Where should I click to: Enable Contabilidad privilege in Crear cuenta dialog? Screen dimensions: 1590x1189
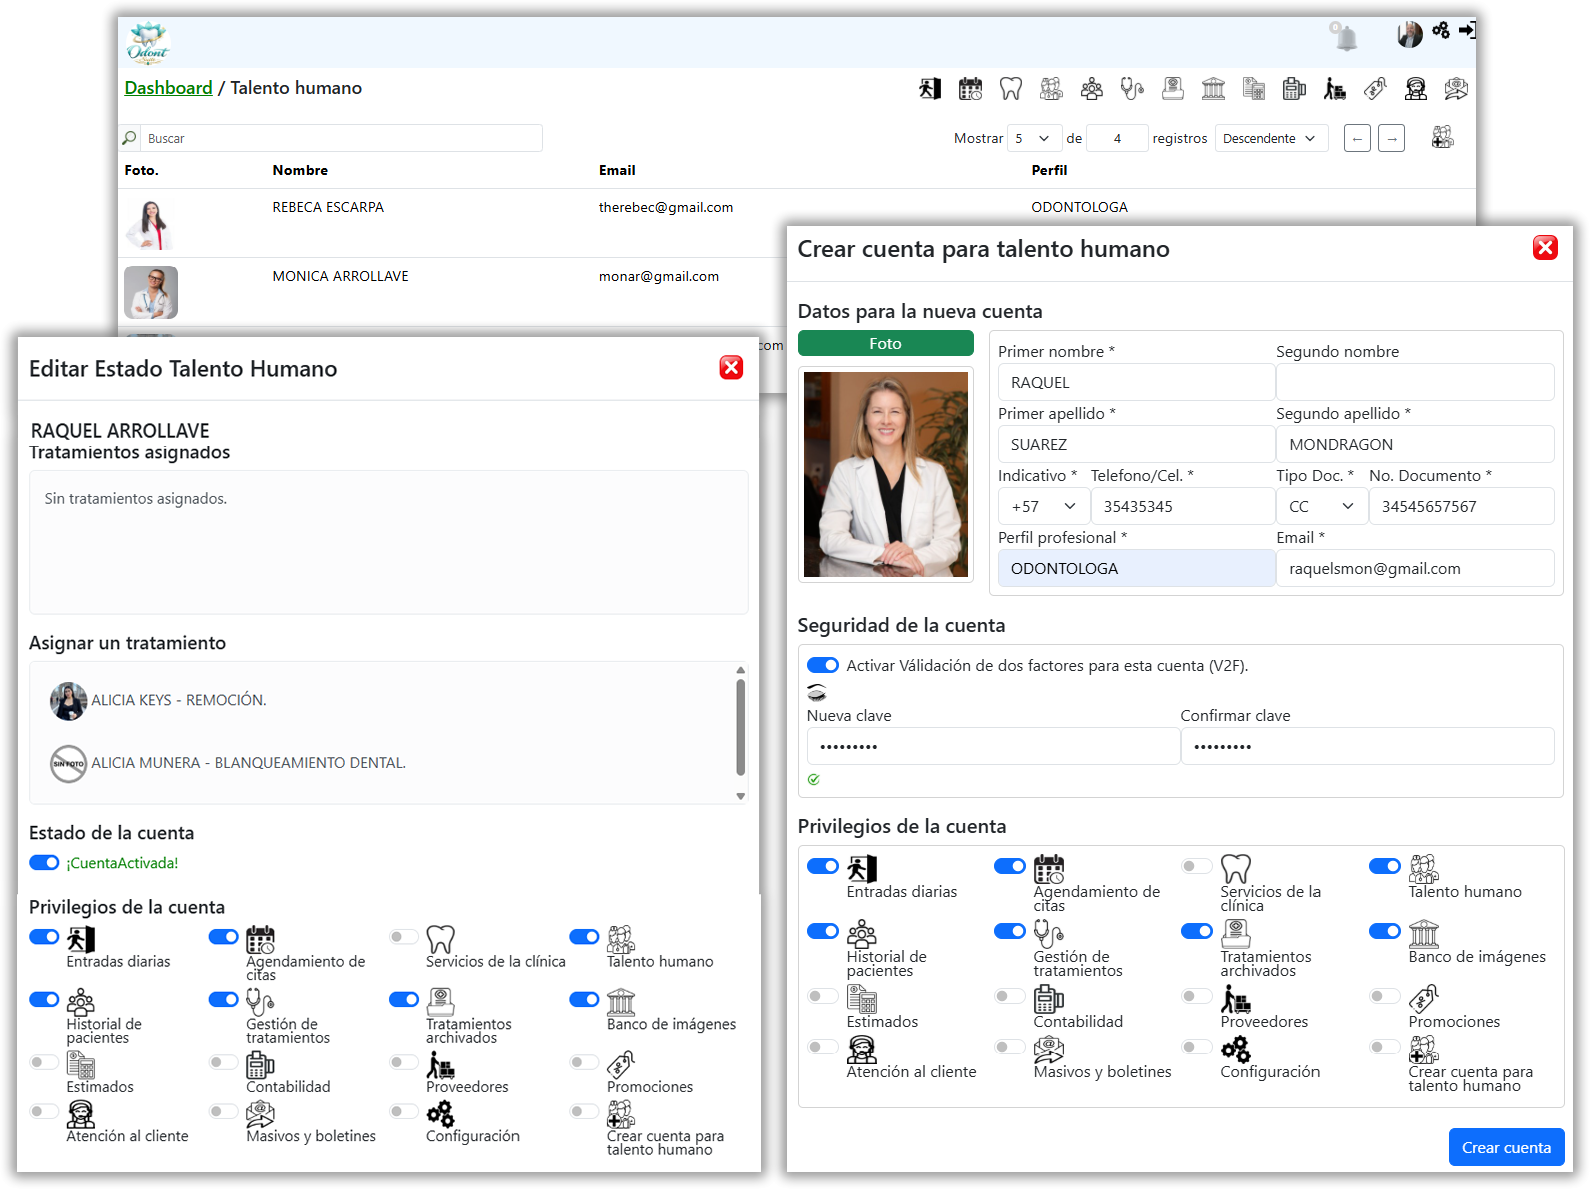[x=1010, y=997]
